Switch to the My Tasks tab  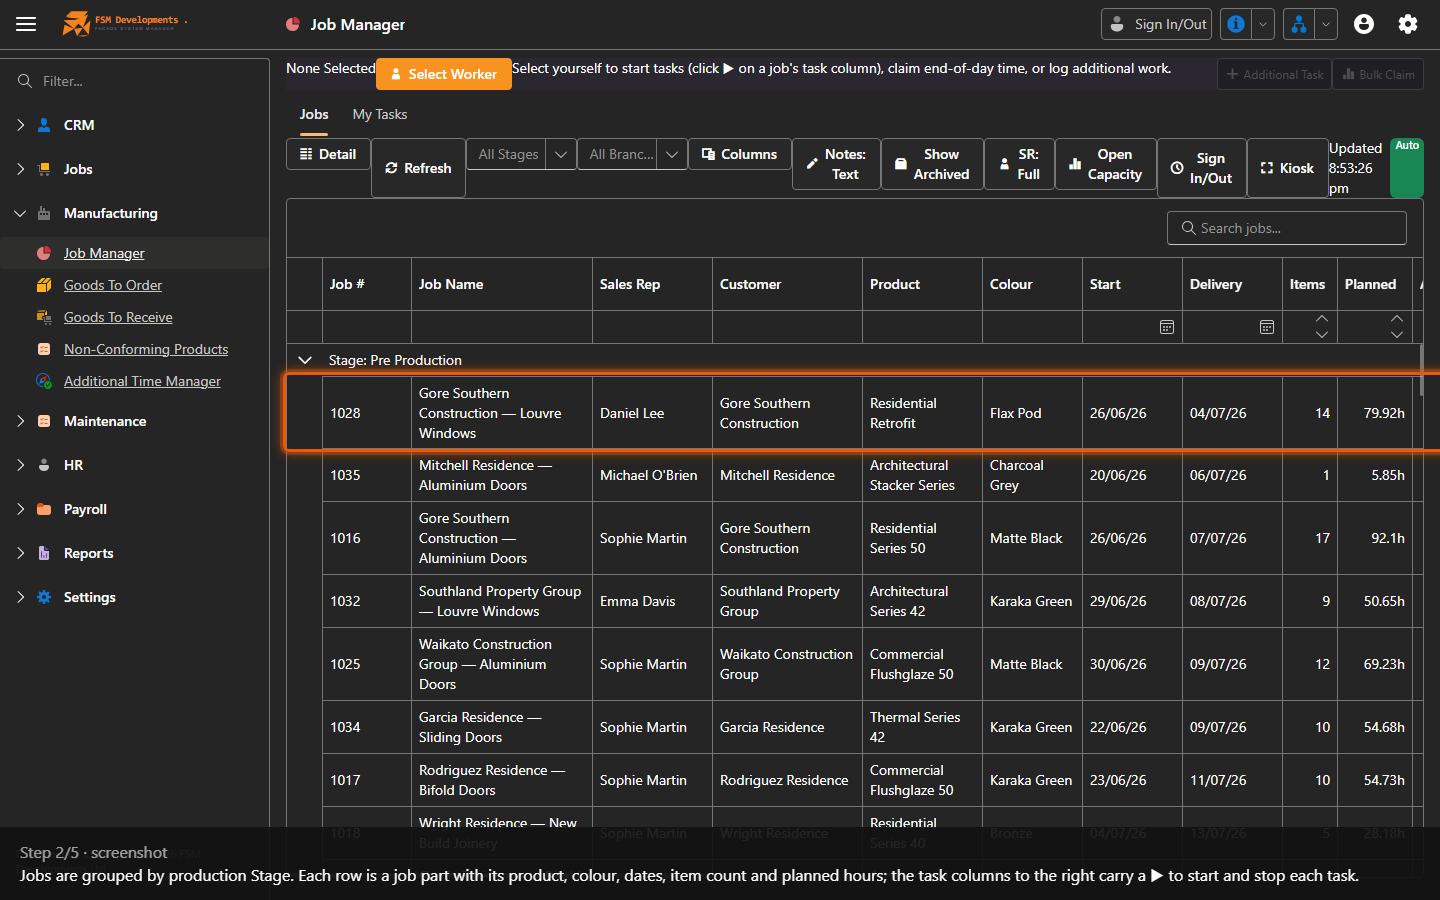[x=380, y=114]
